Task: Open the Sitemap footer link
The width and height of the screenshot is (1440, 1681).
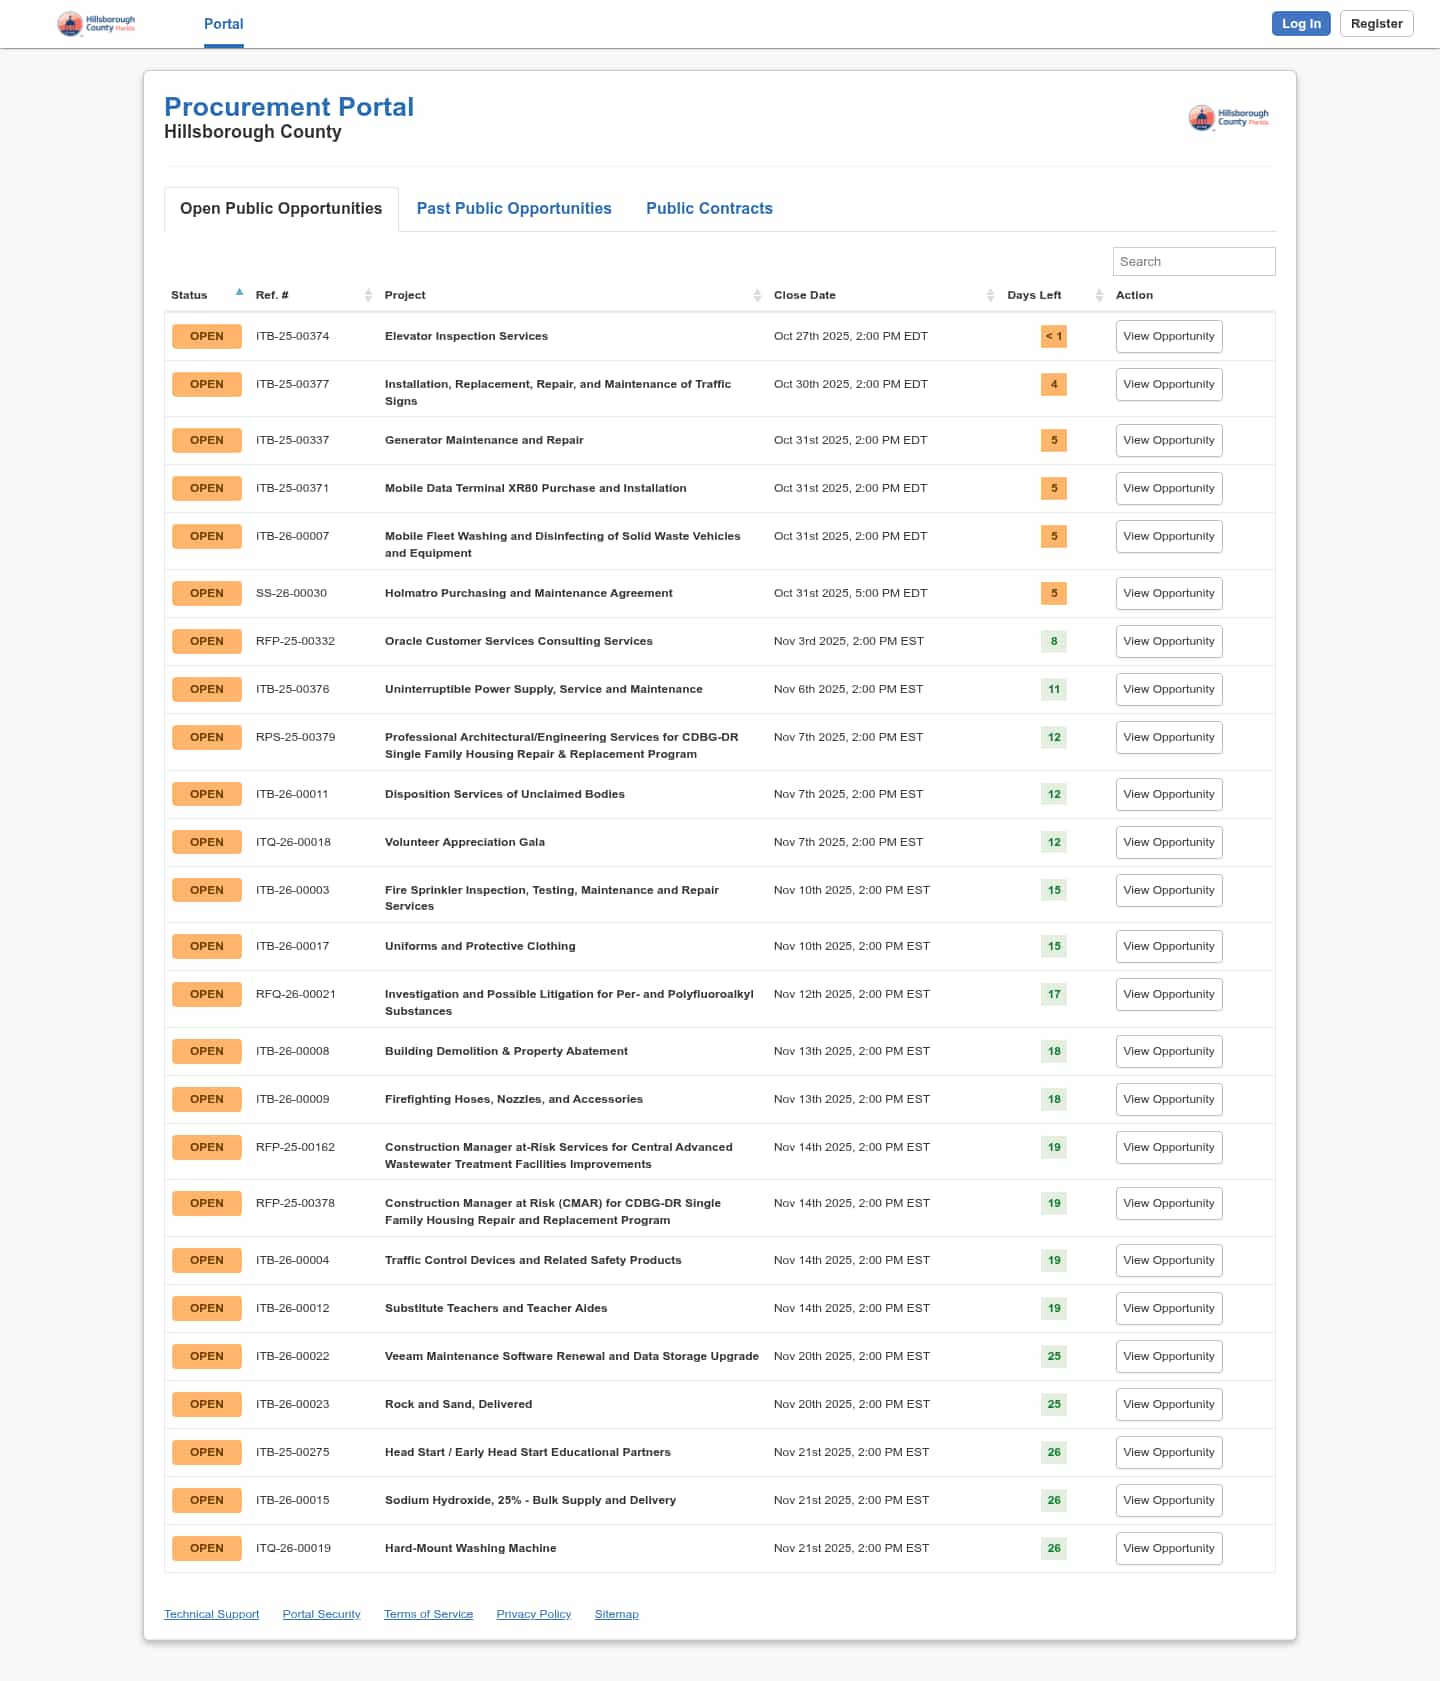Action: coord(616,1614)
